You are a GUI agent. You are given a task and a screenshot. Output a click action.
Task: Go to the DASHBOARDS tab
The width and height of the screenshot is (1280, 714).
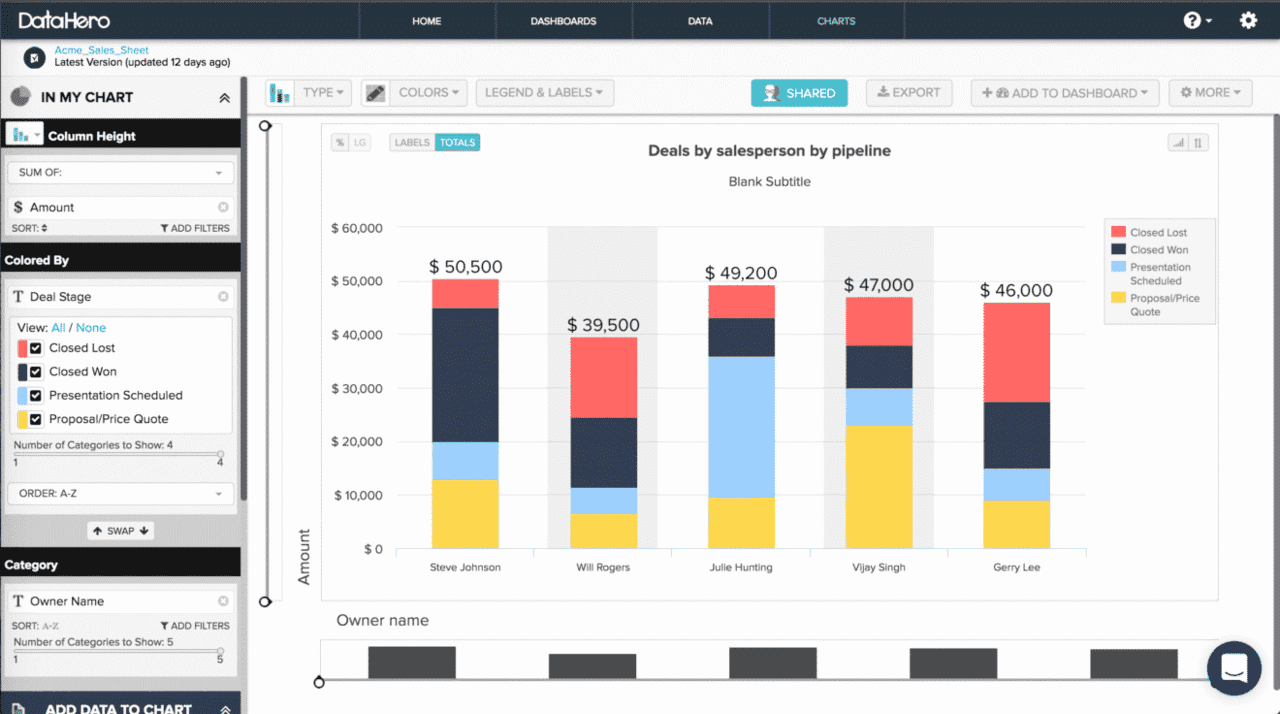563,21
